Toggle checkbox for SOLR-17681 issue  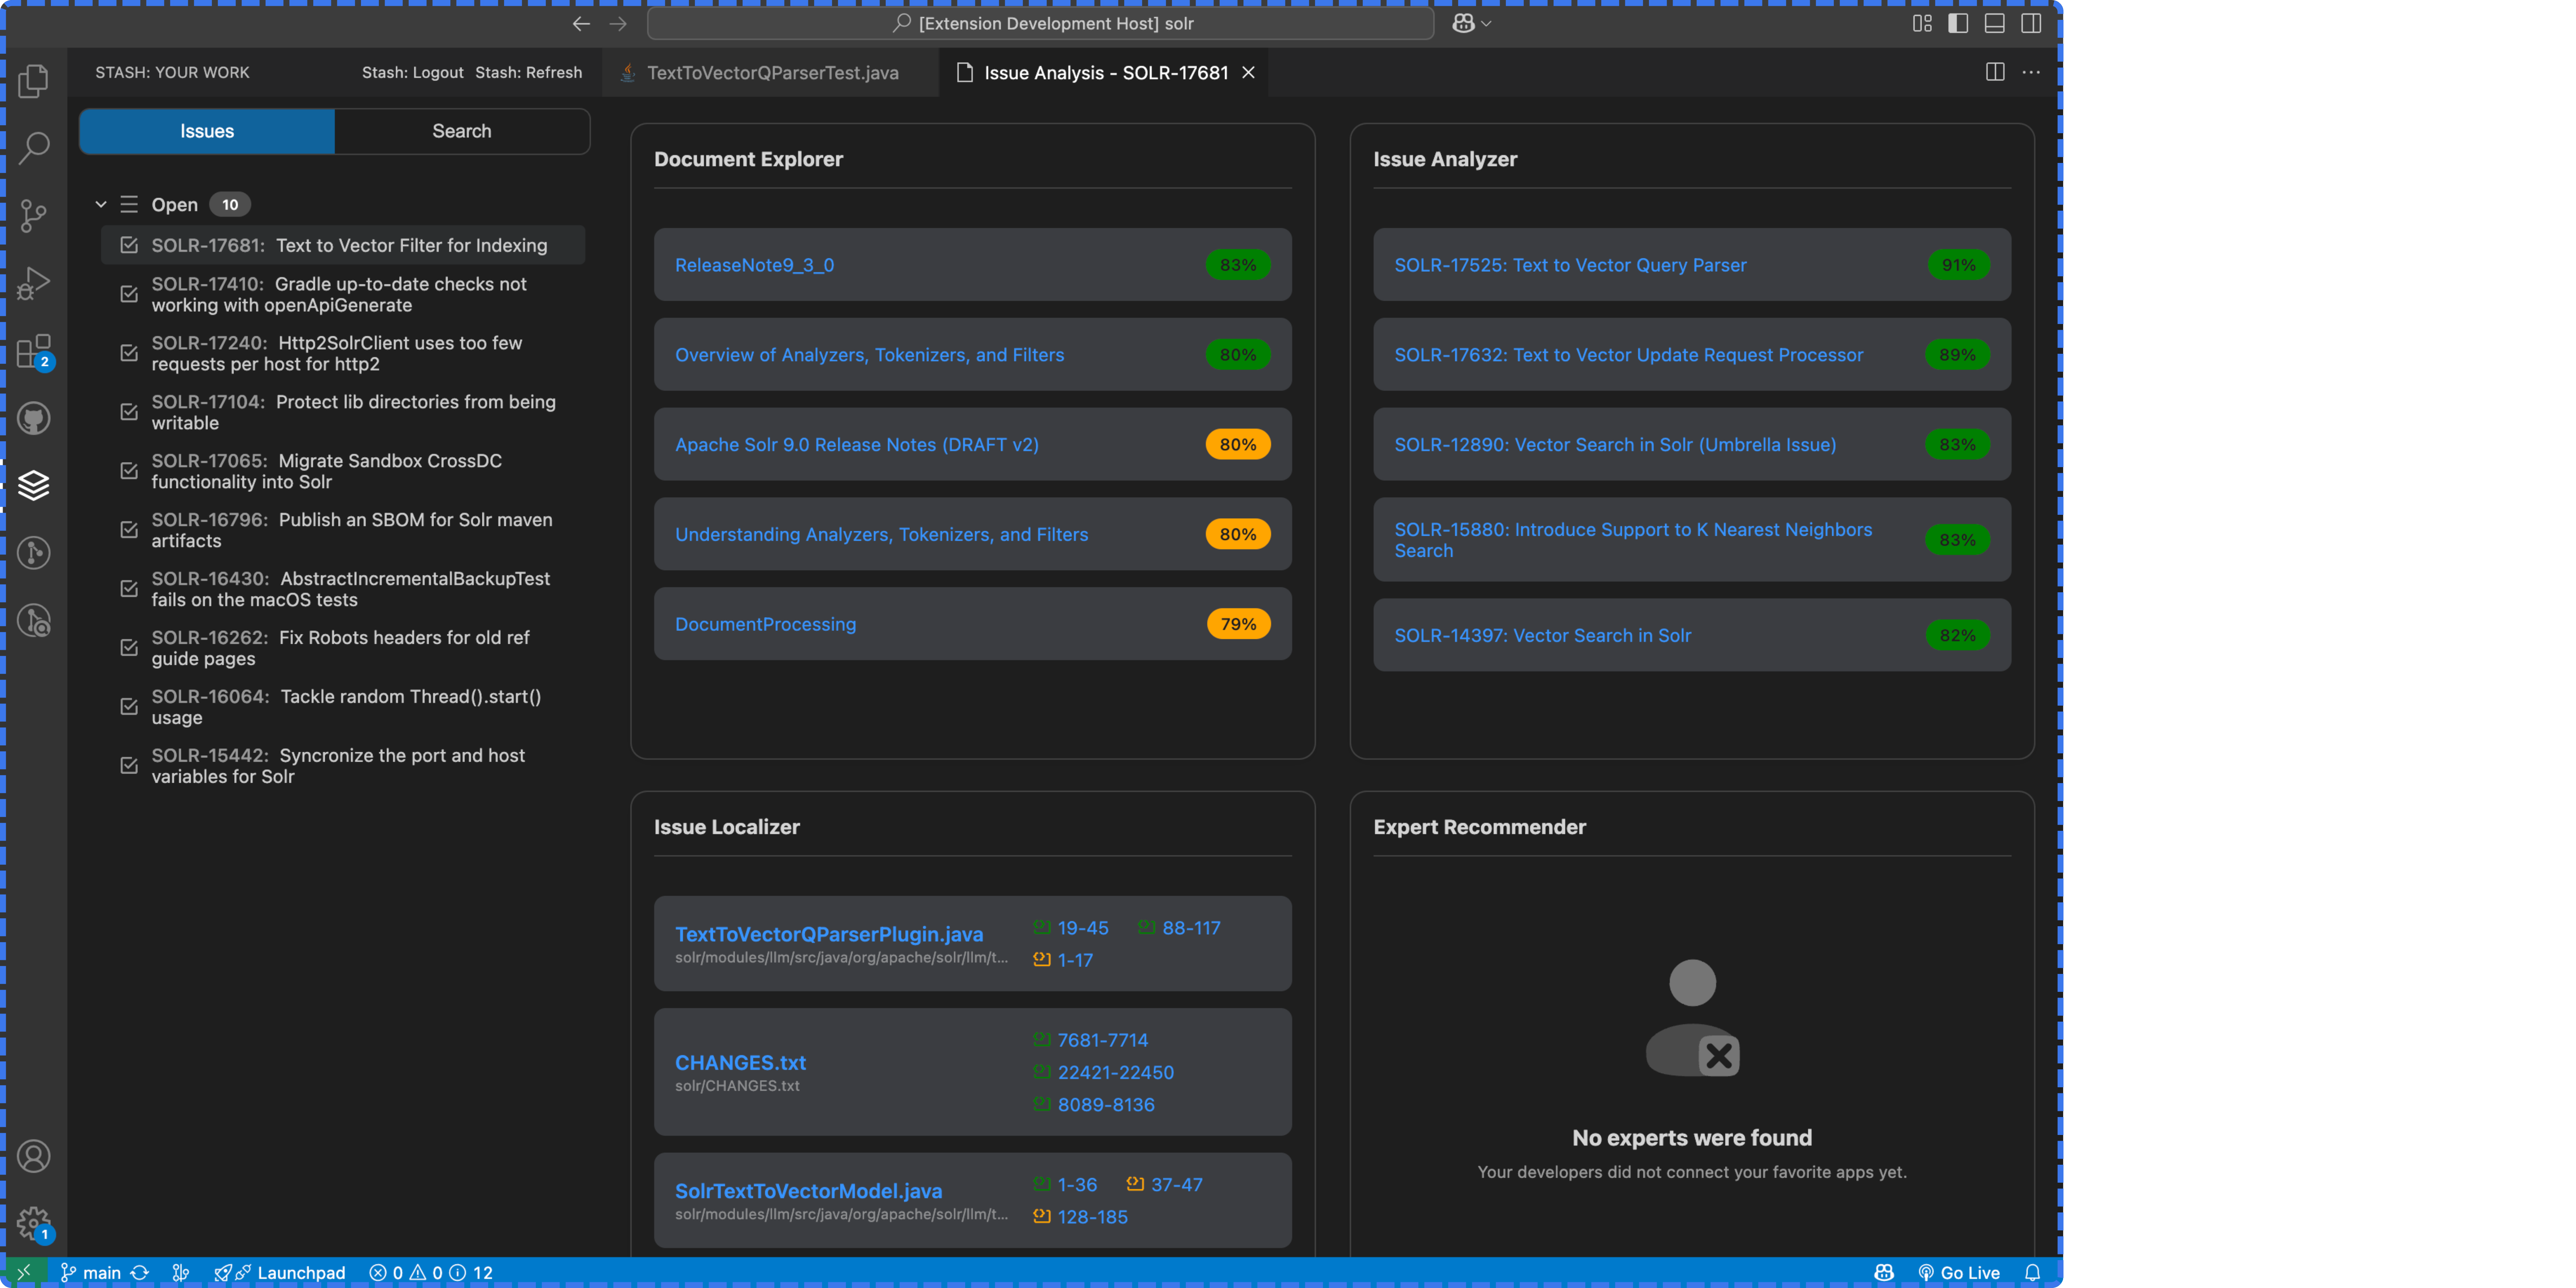coord(129,245)
